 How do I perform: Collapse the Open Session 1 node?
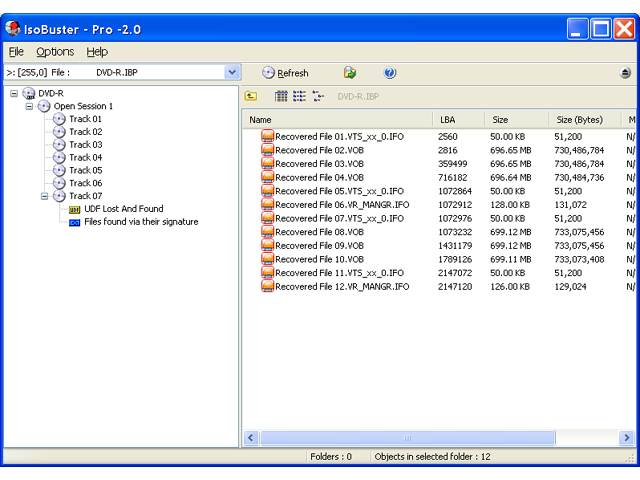point(29,107)
